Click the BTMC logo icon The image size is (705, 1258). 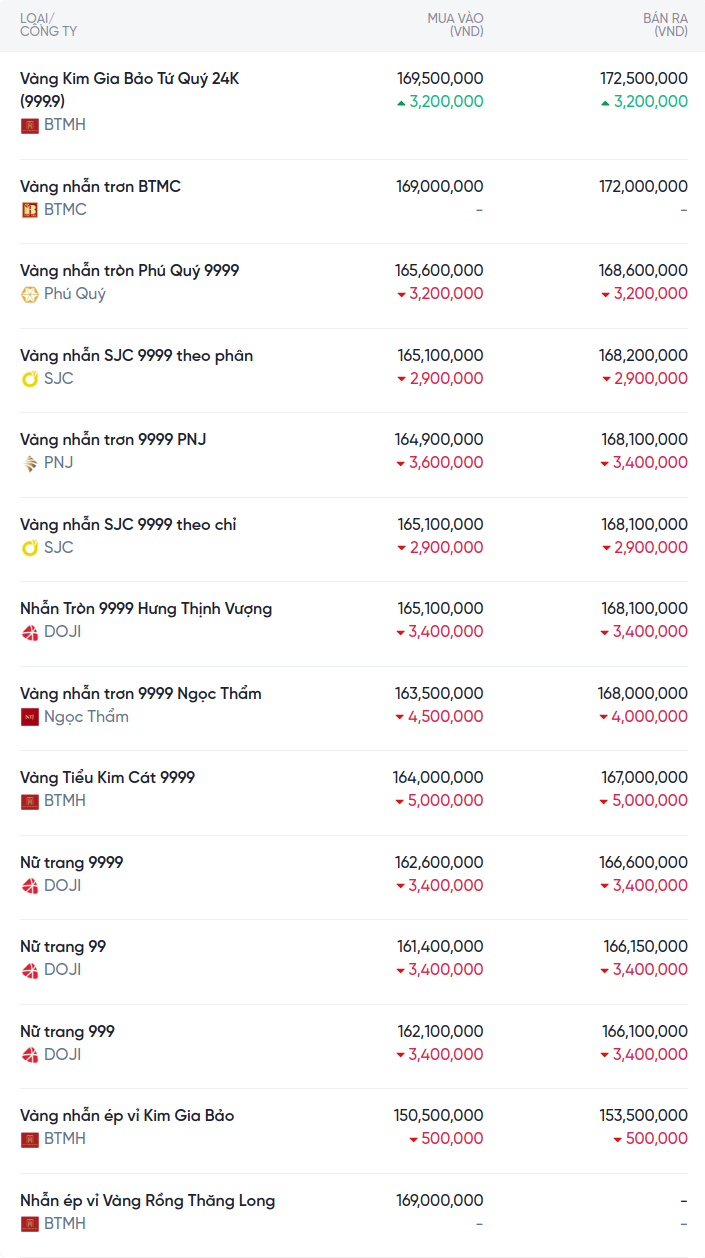tap(30, 210)
